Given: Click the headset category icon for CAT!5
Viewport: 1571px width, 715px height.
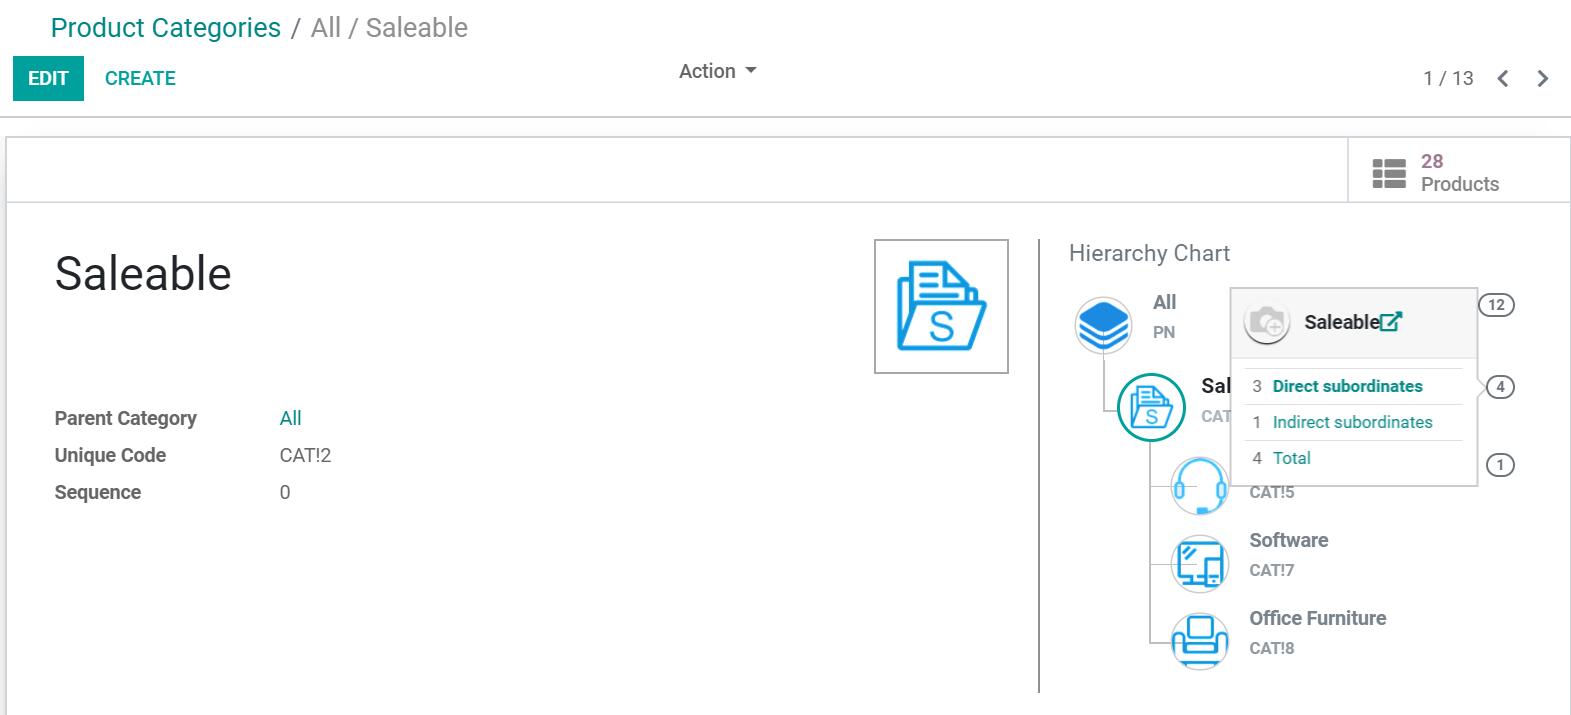Looking at the screenshot, I should pyautogui.click(x=1199, y=487).
